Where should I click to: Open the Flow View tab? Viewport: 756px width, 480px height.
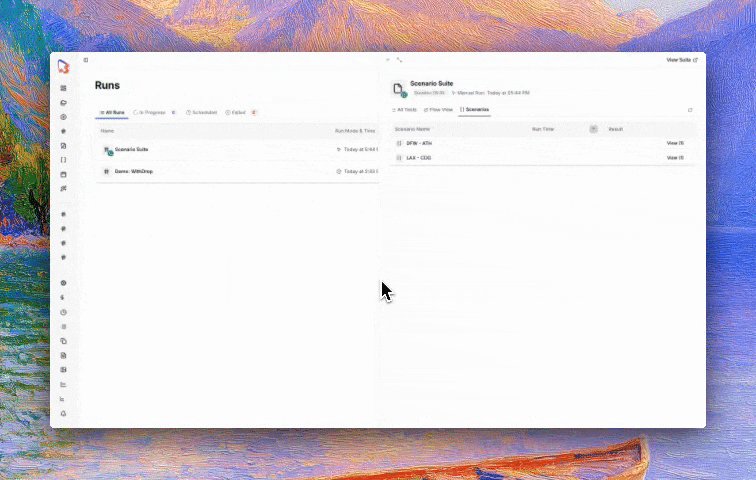pos(438,110)
